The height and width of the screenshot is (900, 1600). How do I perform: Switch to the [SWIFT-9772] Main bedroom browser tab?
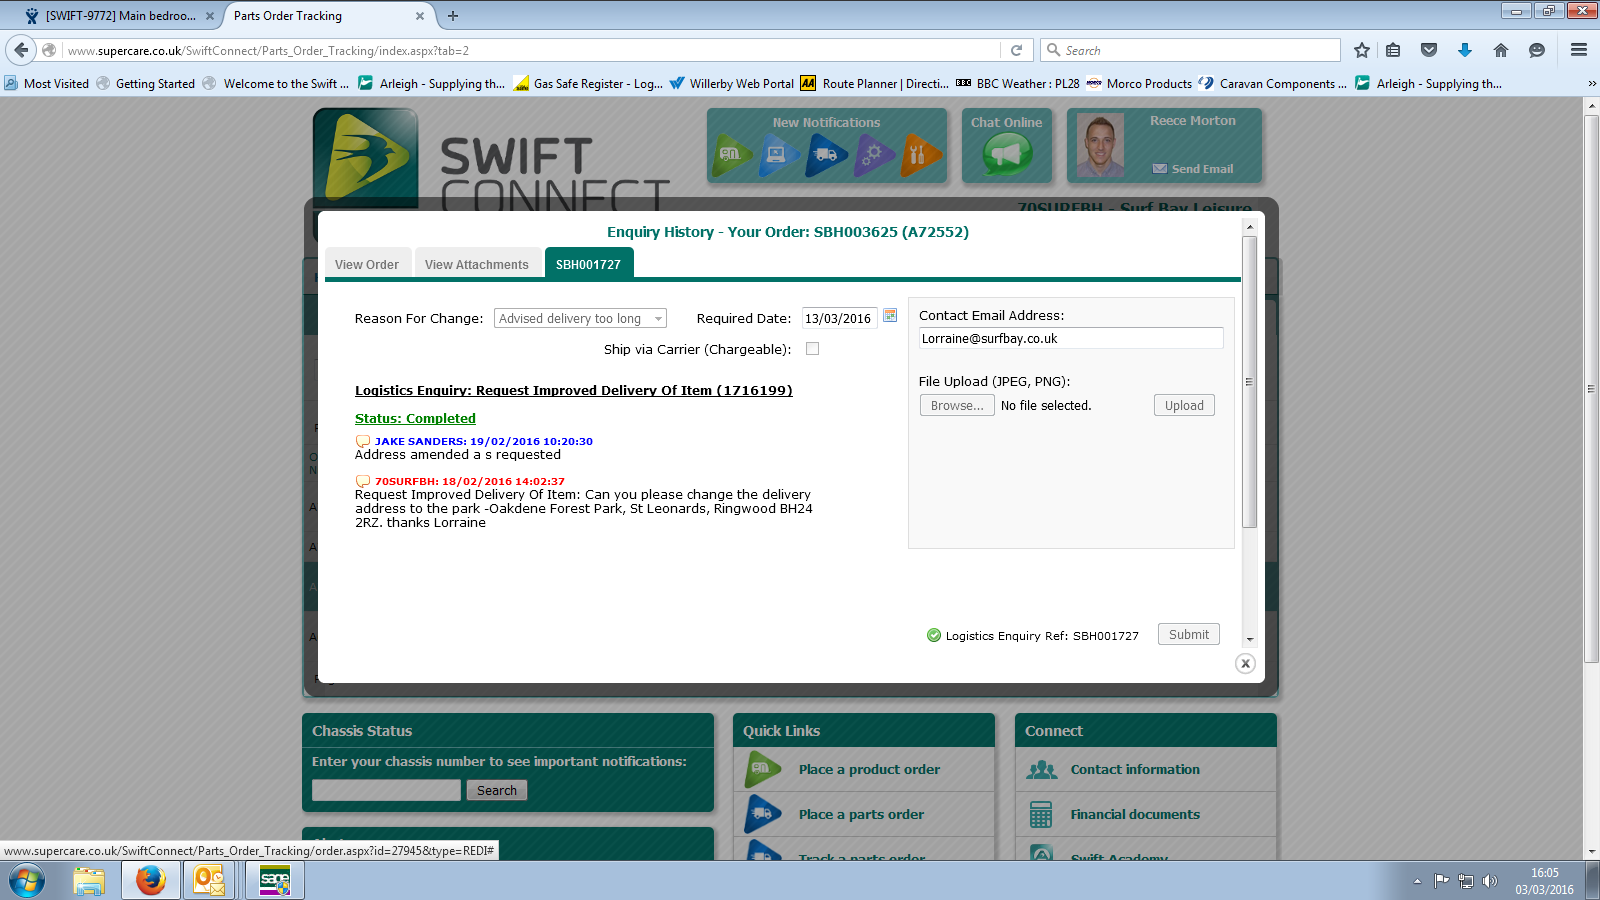pyautogui.click(x=121, y=16)
